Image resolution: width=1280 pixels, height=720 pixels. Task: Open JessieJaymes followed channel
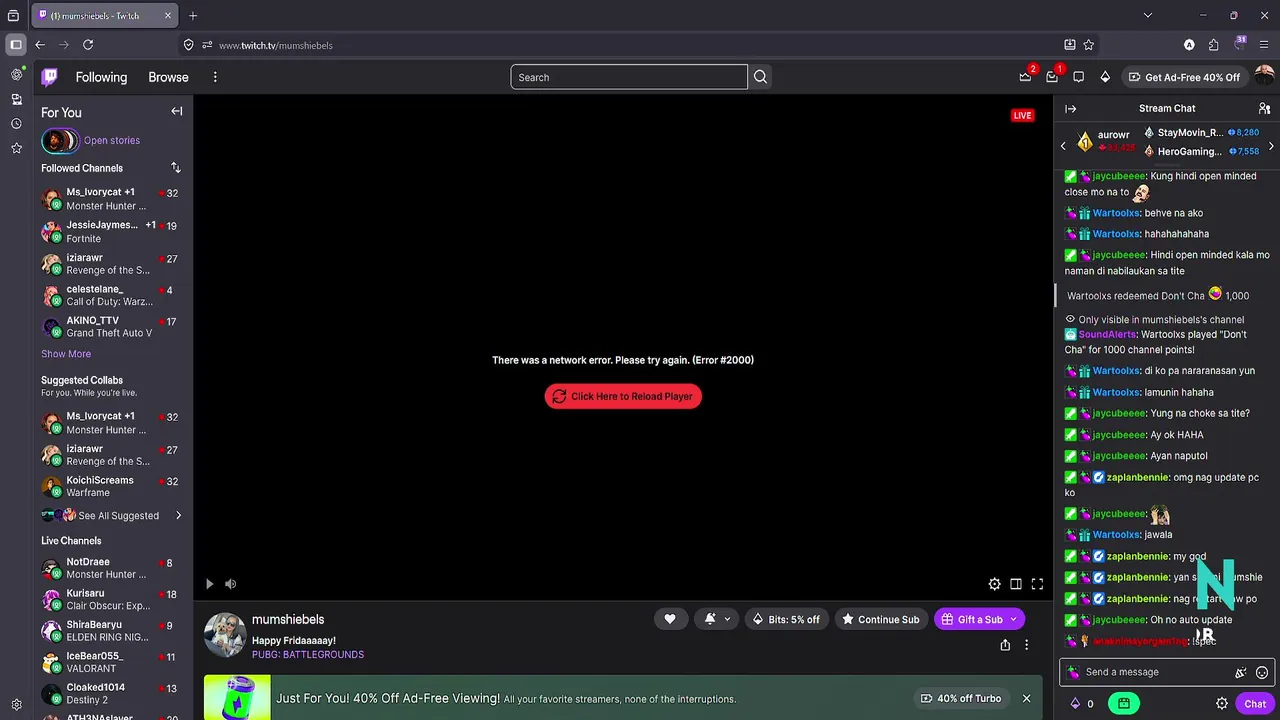[x=112, y=232]
